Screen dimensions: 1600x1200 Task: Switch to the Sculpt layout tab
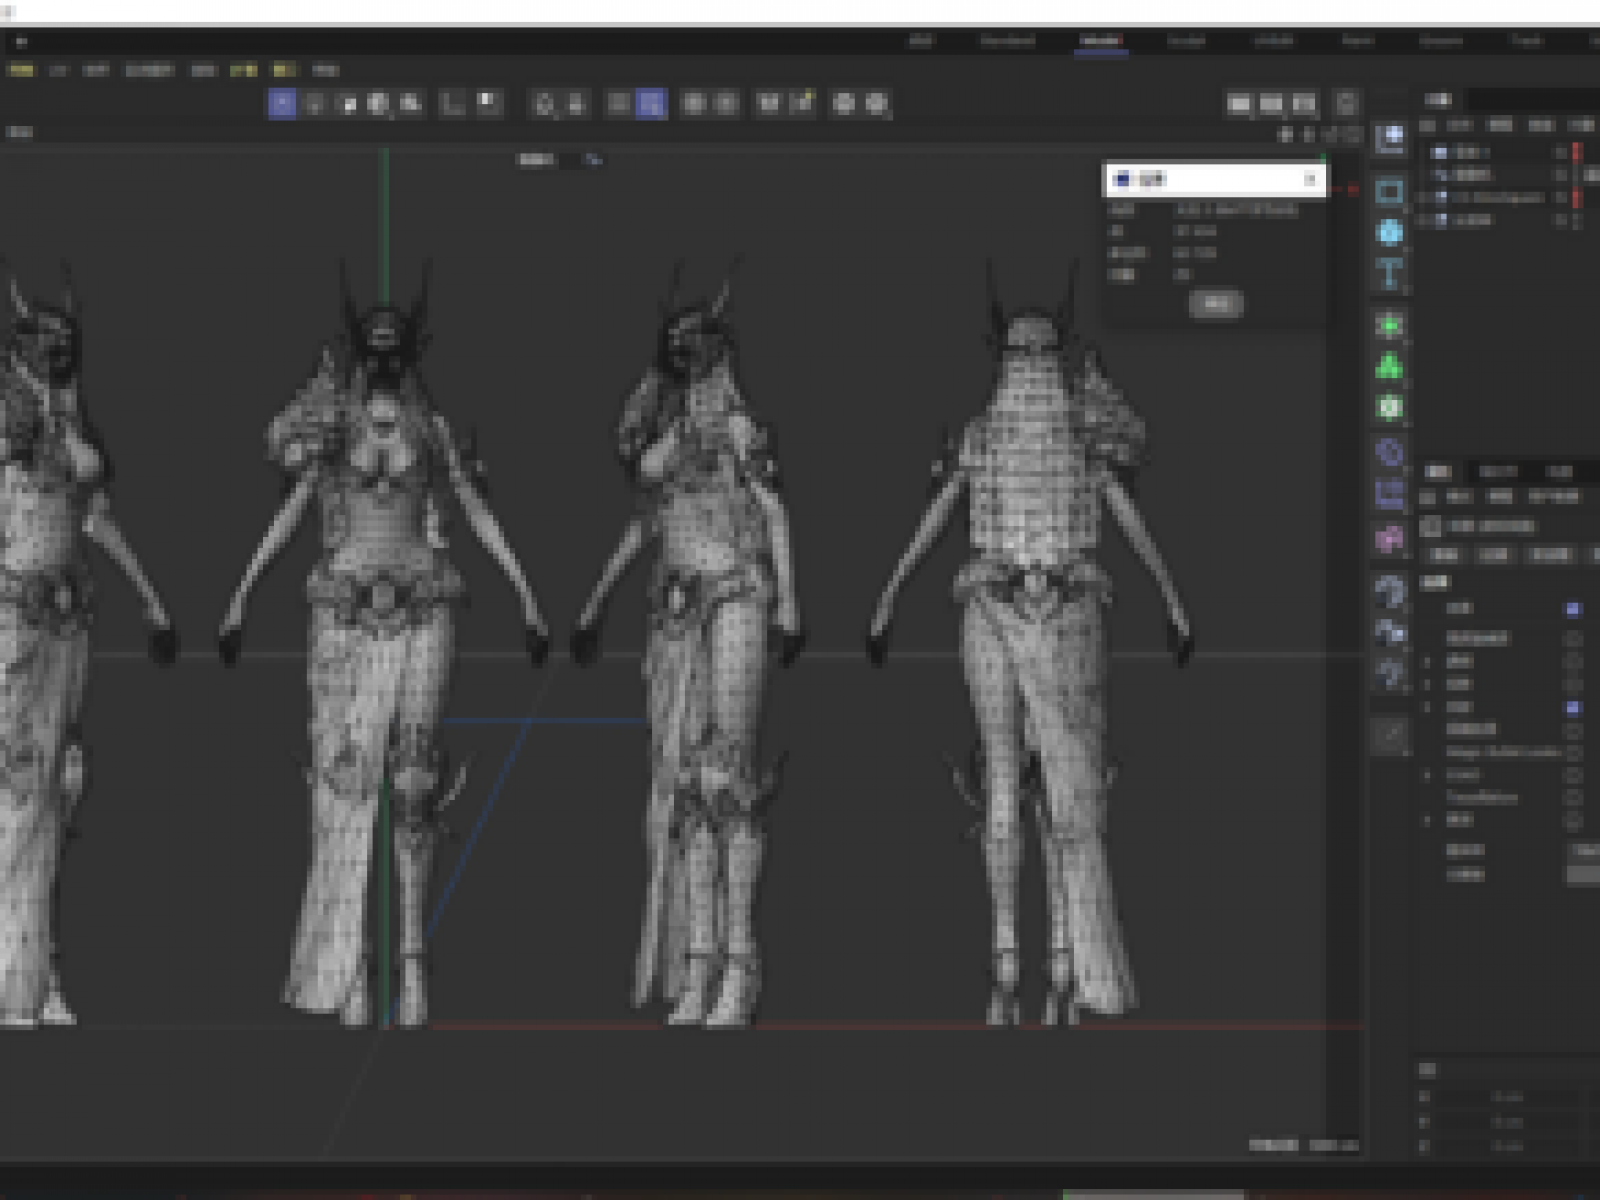coord(1186,41)
